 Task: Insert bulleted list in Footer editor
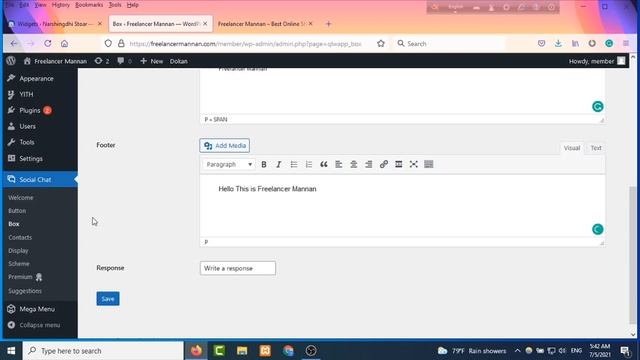(x=294, y=164)
